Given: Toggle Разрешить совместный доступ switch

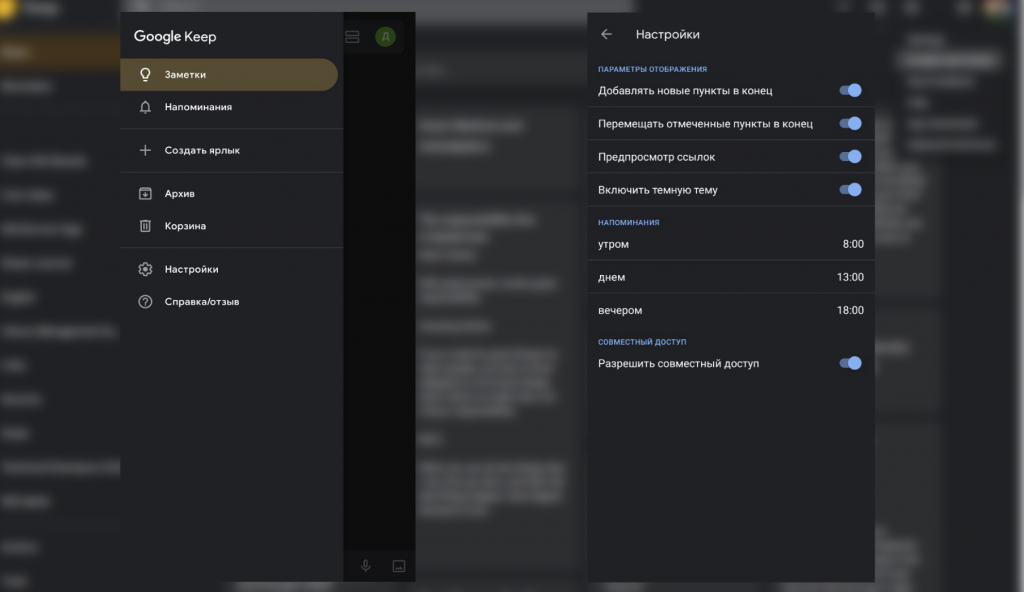Looking at the screenshot, I should coord(850,363).
